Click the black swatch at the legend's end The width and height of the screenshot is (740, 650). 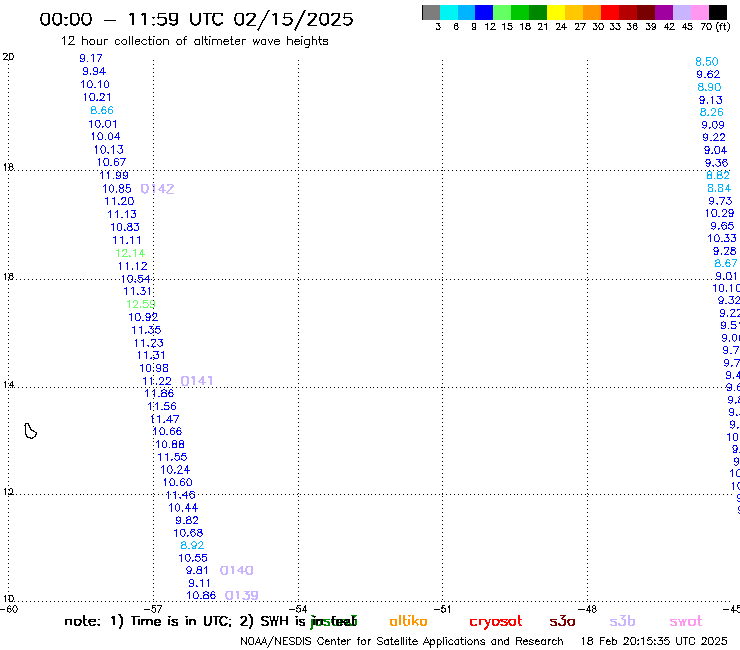(x=718, y=12)
